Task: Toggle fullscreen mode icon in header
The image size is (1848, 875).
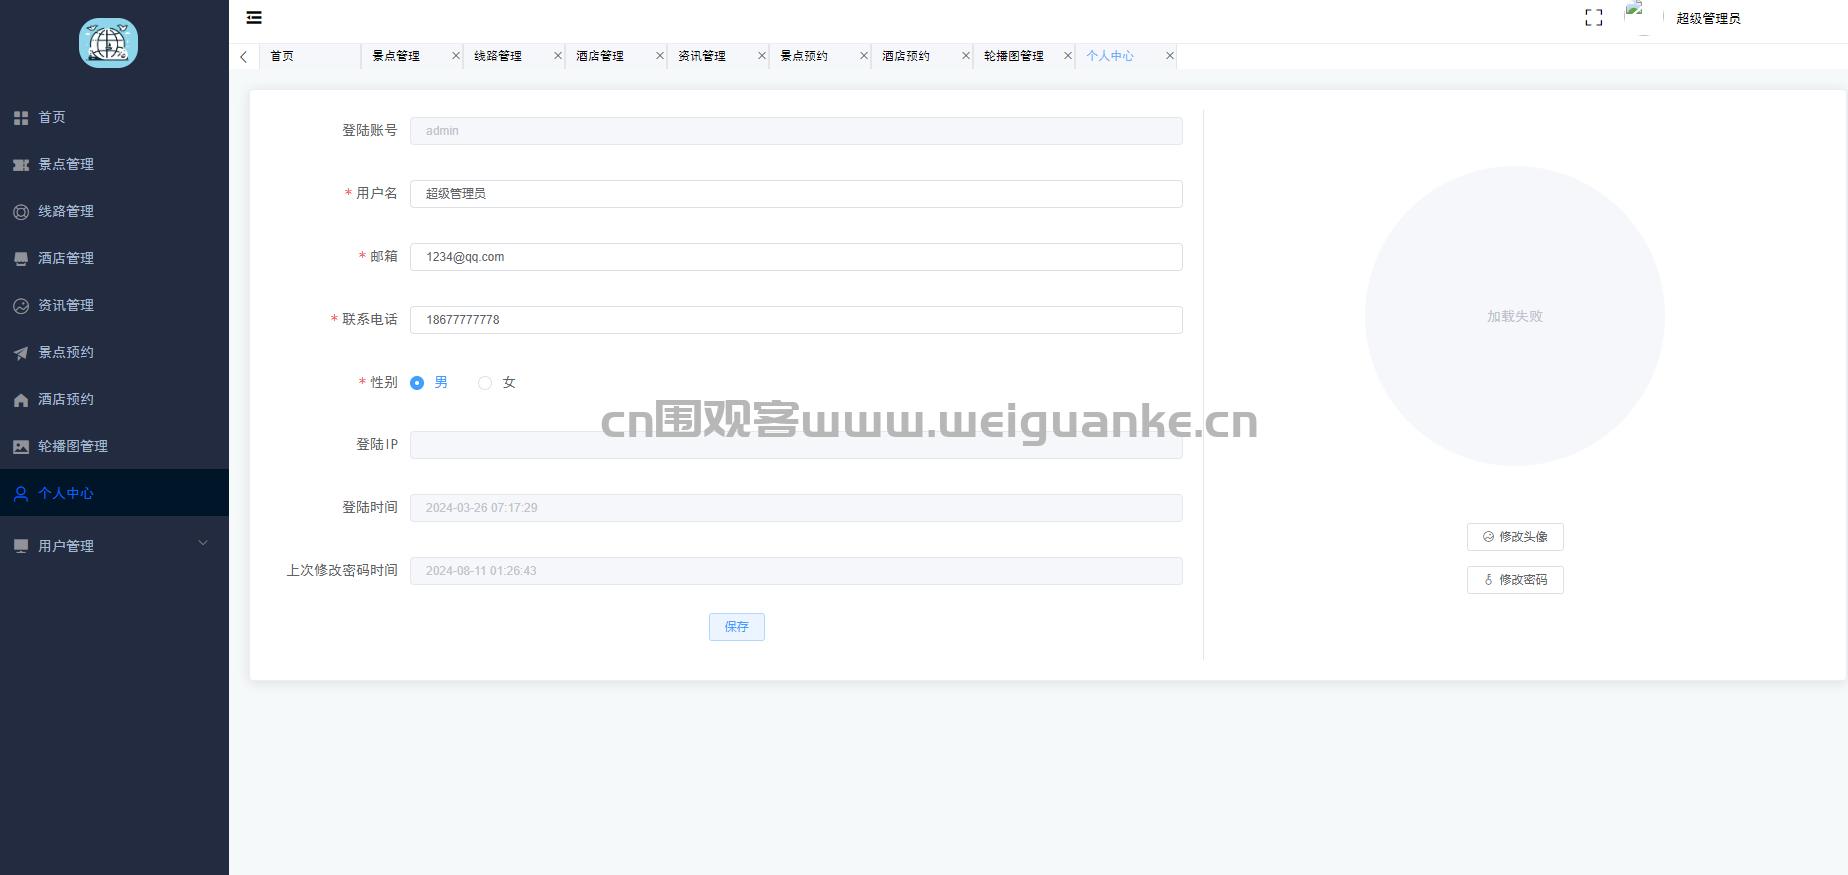Action: (1593, 18)
